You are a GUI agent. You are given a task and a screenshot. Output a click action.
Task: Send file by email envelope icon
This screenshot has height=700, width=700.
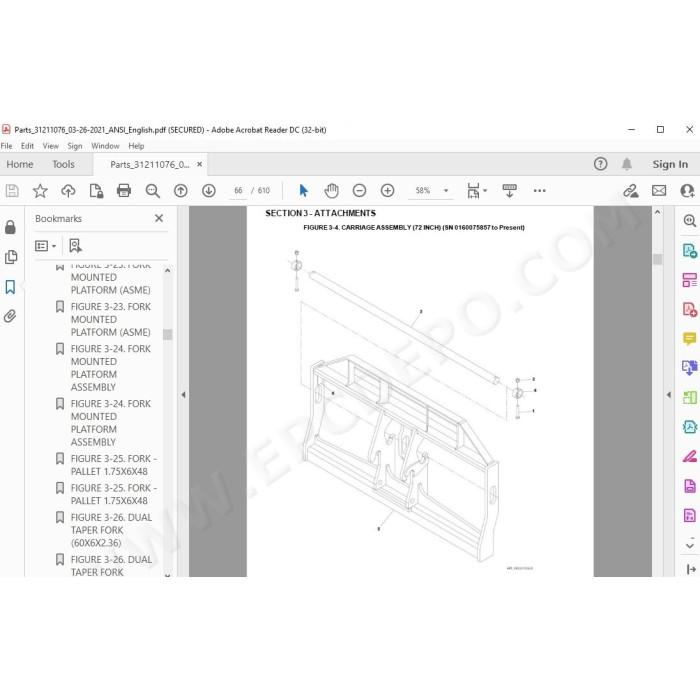point(659,191)
